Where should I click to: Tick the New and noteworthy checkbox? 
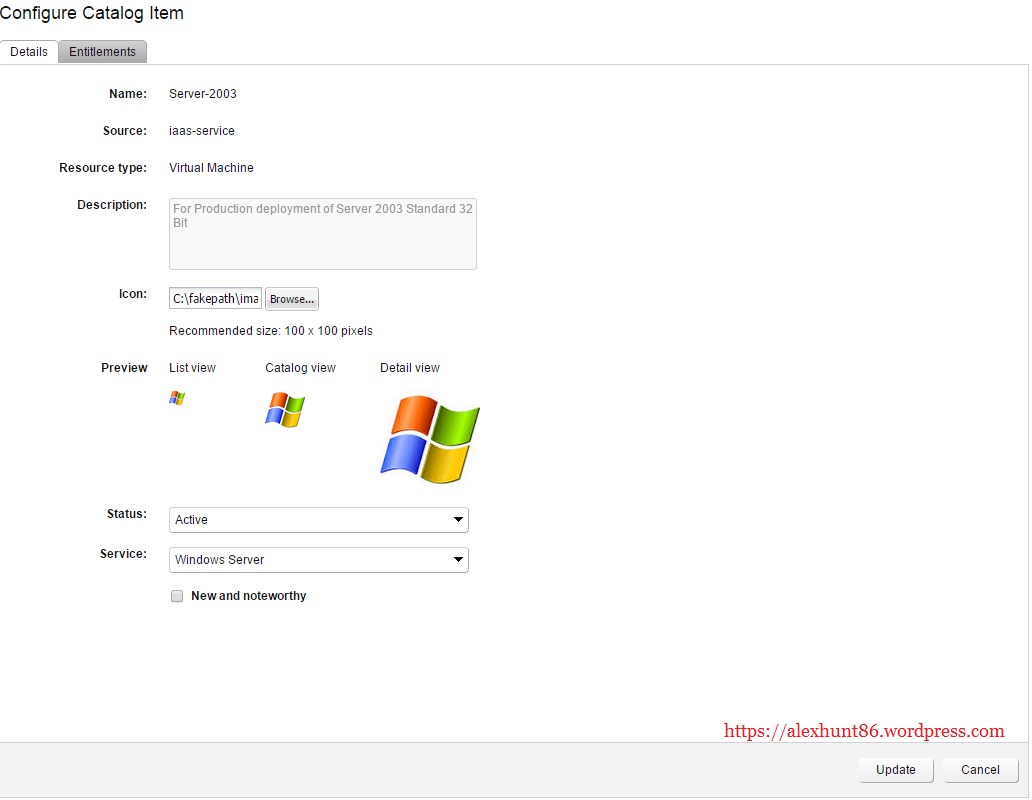coord(177,596)
